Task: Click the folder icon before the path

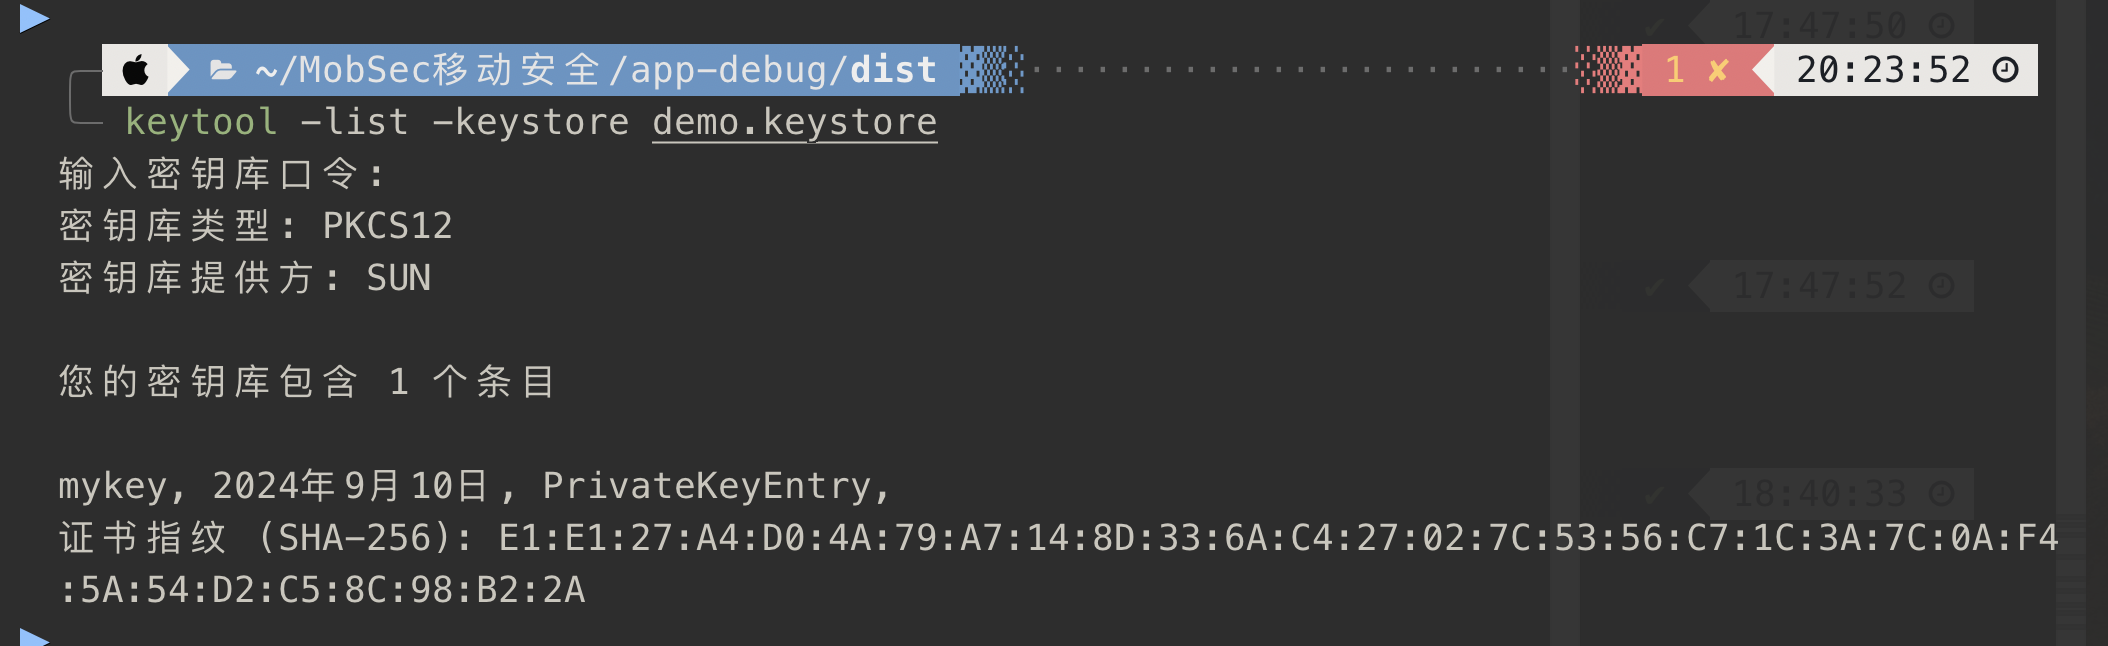Action: 222,71
